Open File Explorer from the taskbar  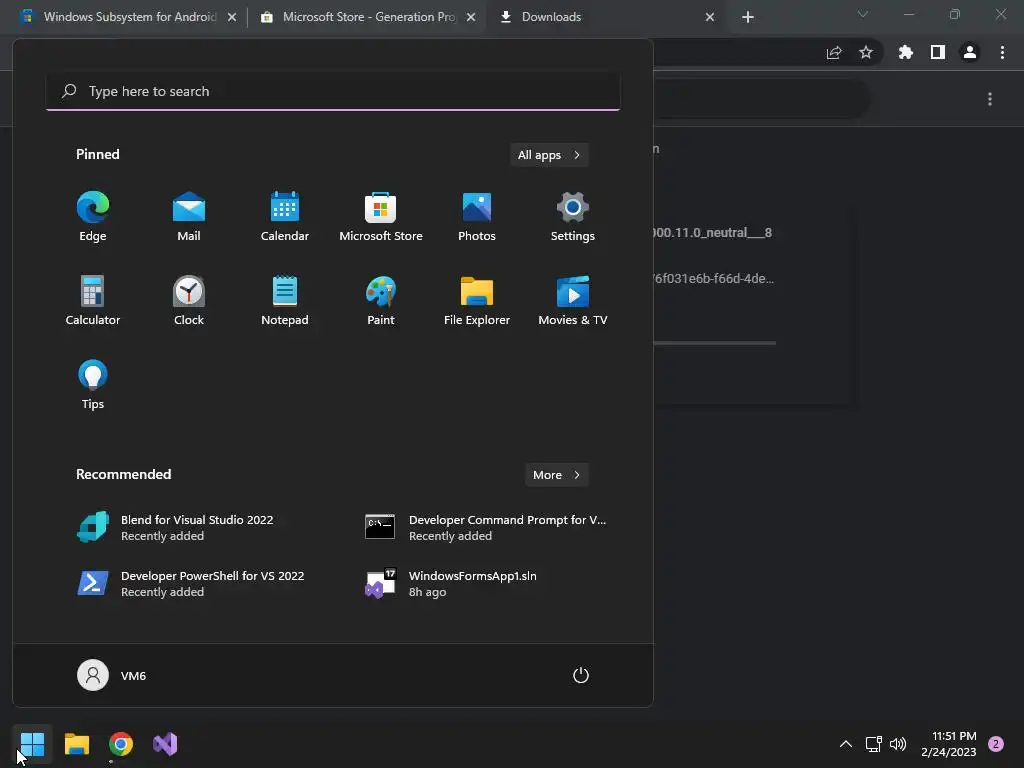click(77, 744)
